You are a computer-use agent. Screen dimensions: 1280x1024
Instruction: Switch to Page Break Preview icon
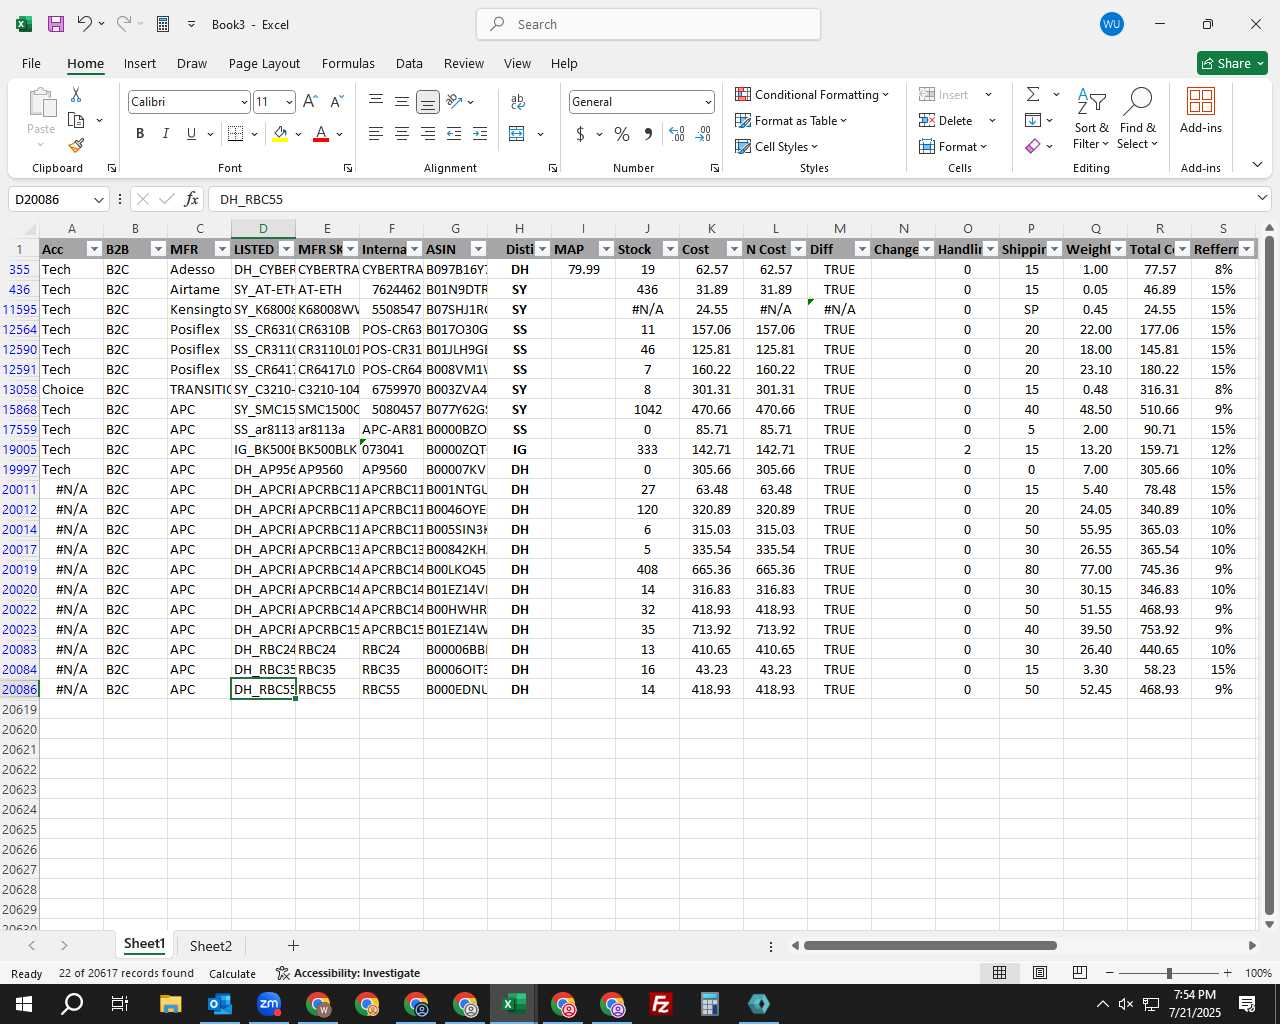tap(1080, 973)
